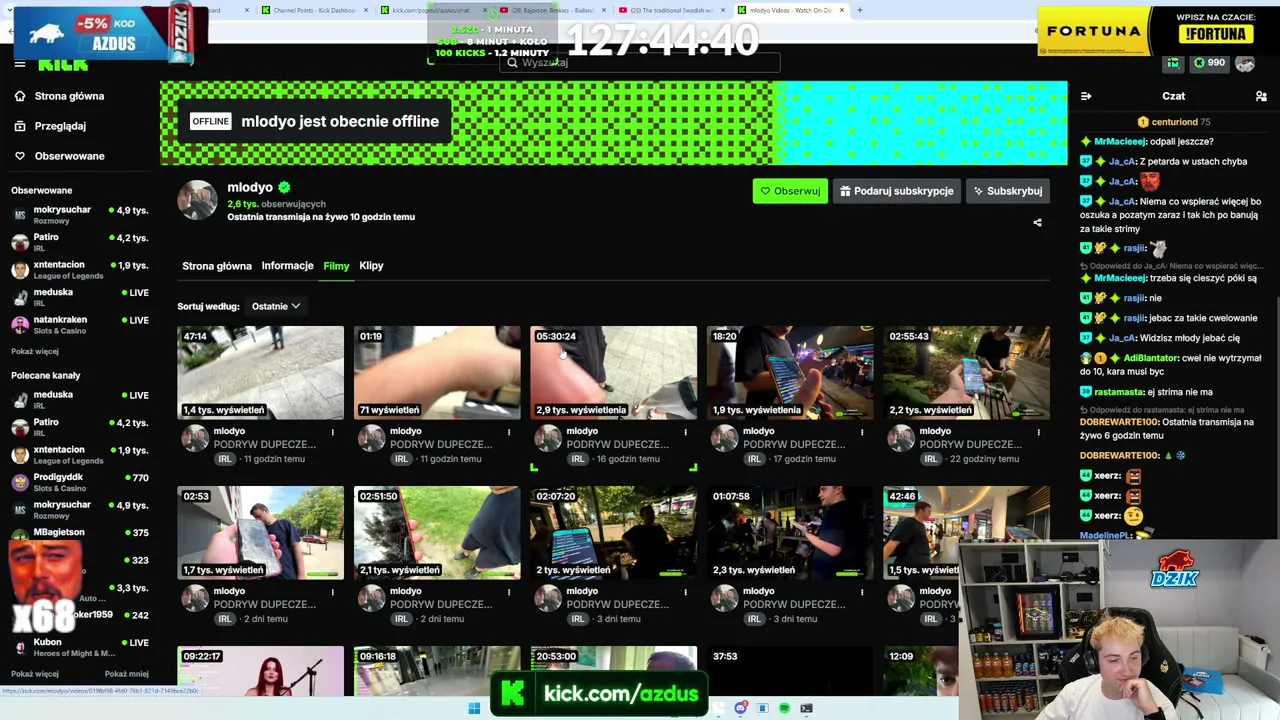1280x720 pixels.
Task: Open the Kubon recommended channel
Action: pos(80,647)
